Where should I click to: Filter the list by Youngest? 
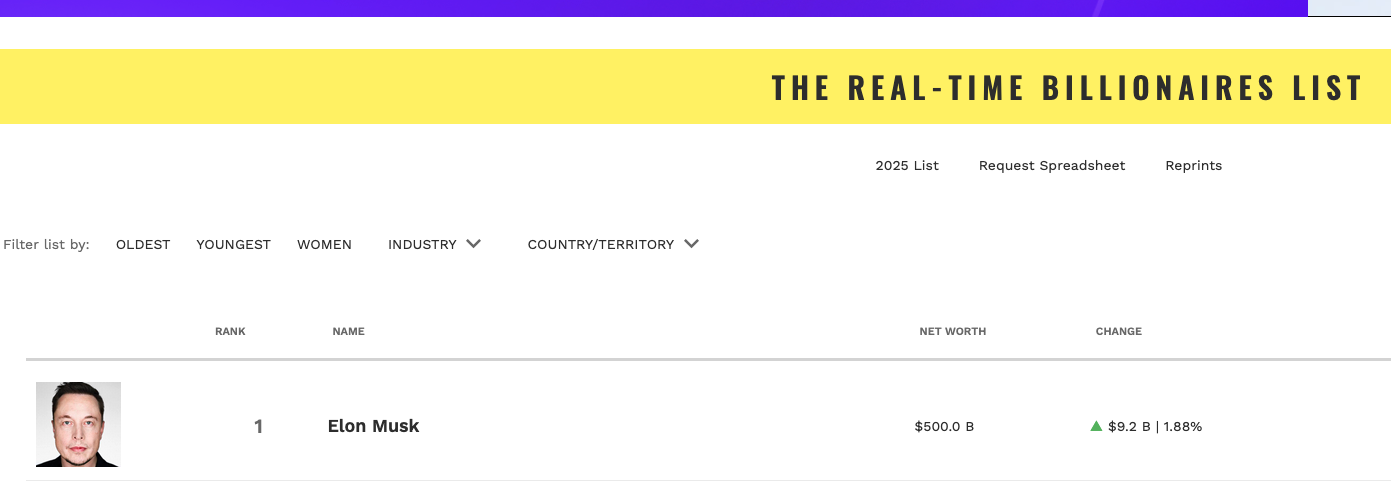click(233, 245)
